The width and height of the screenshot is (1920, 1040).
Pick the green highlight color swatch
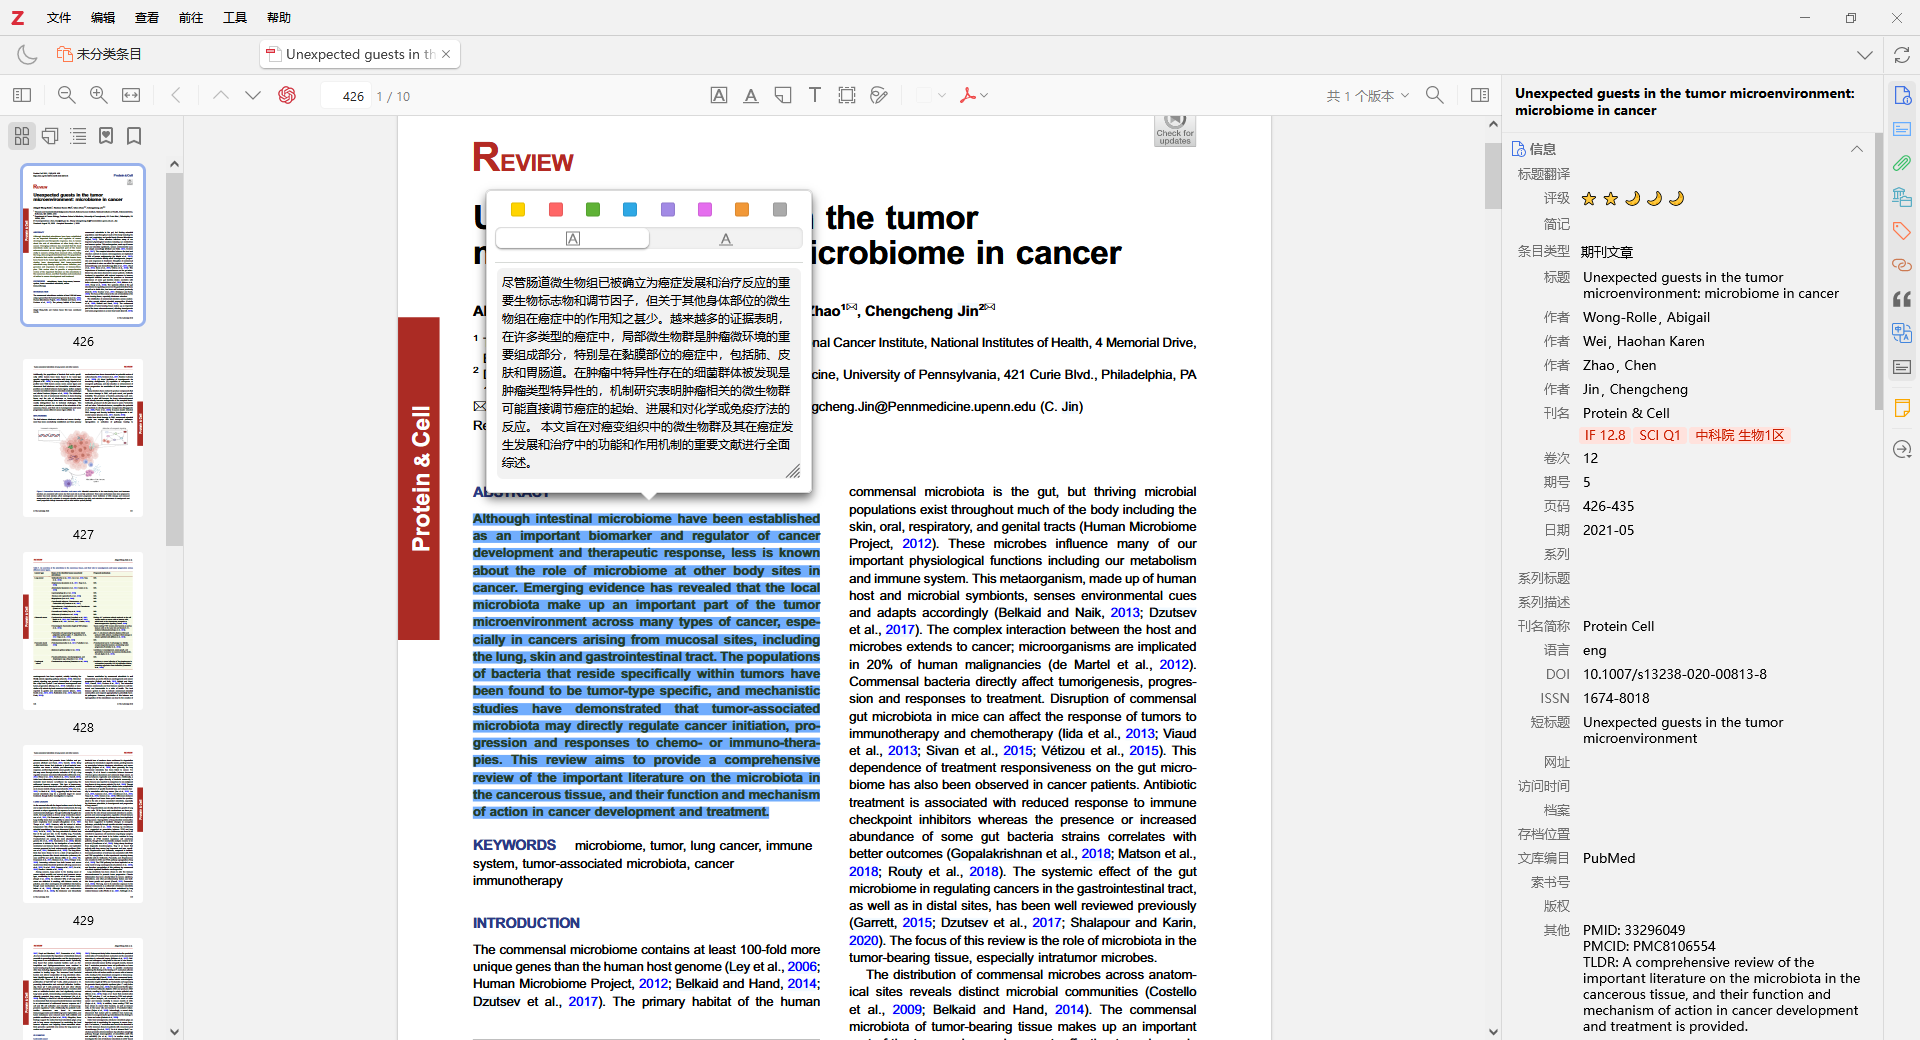(592, 210)
